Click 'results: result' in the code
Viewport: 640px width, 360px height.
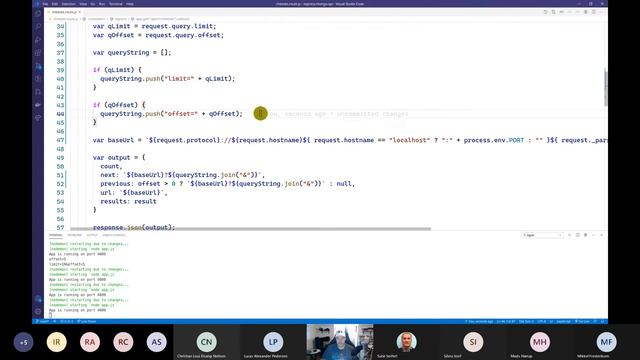128,201
